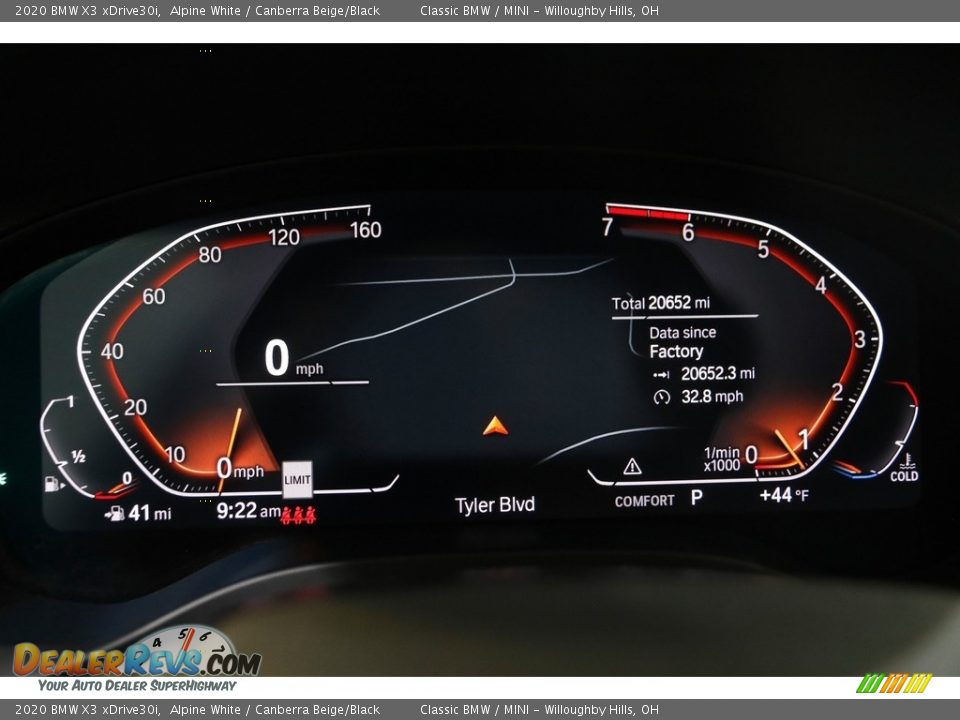Click the fuel pump icon by the fuel gauge

click(54, 484)
